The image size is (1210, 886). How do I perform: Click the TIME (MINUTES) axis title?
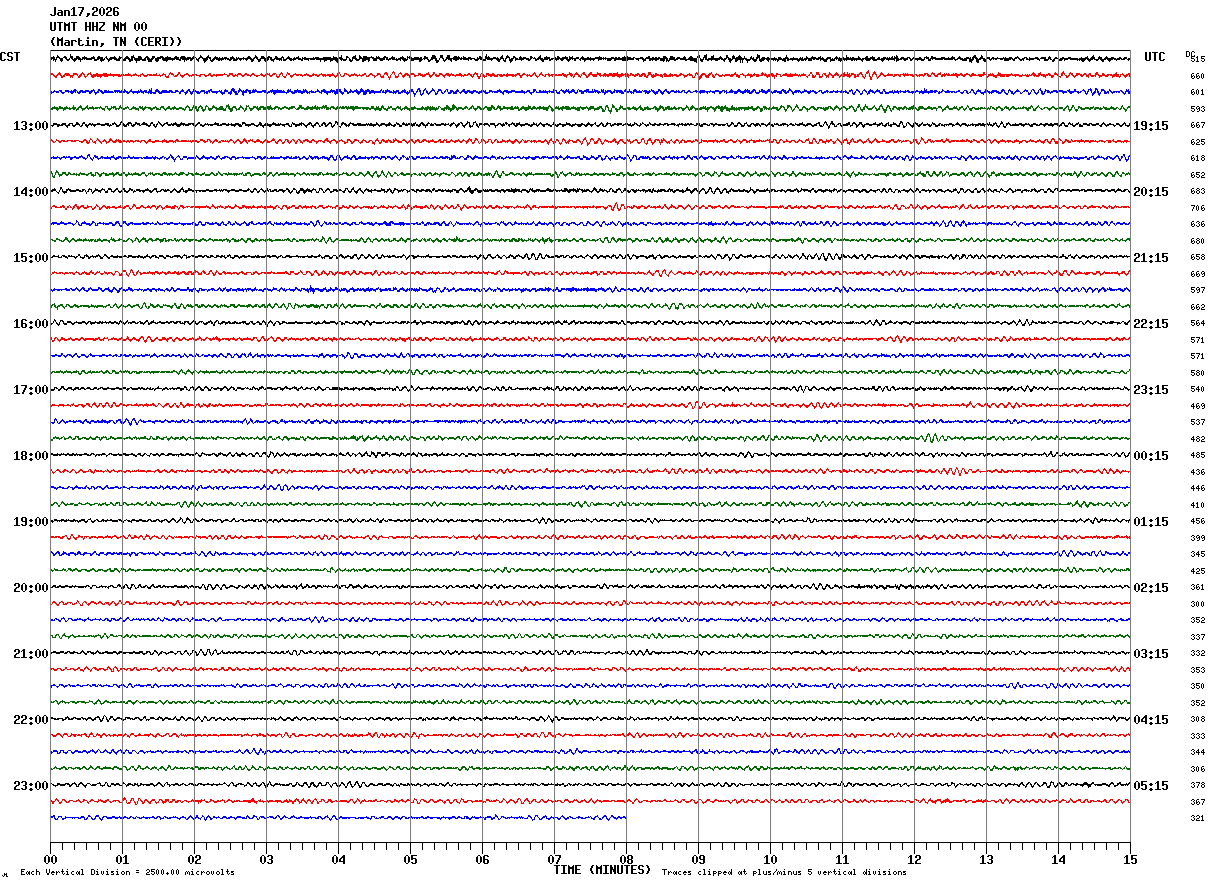pyautogui.click(x=602, y=870)
